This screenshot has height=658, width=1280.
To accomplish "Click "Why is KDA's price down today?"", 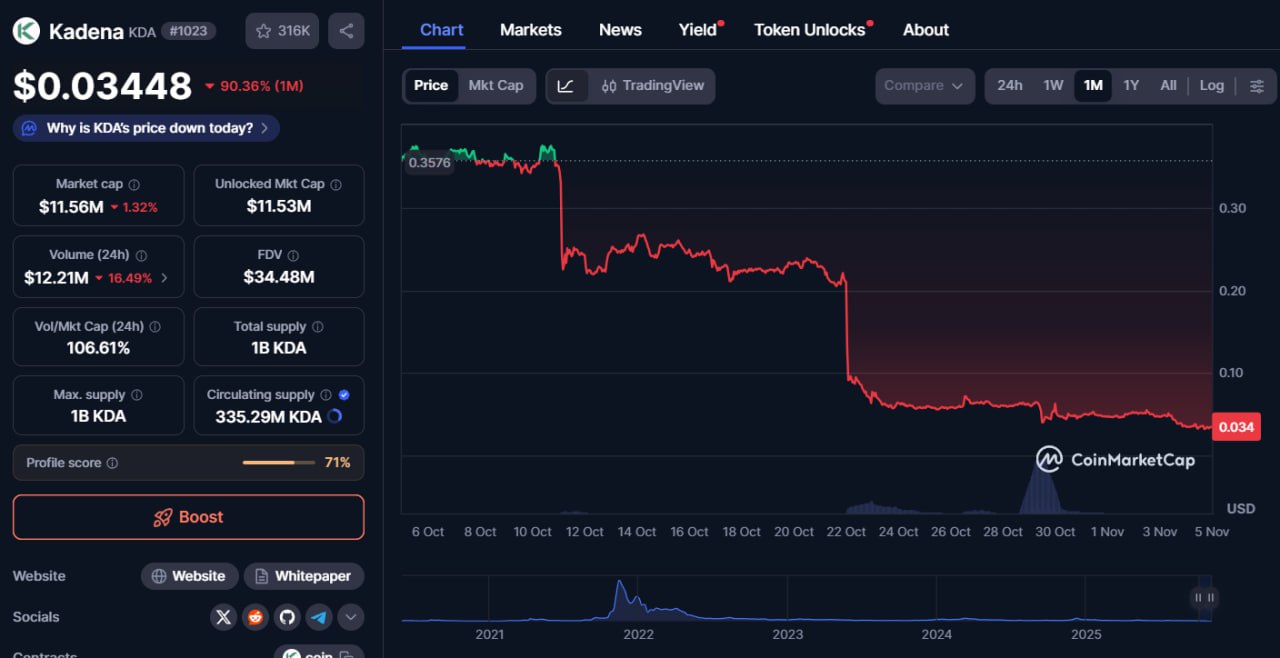I will pos(146,128).
